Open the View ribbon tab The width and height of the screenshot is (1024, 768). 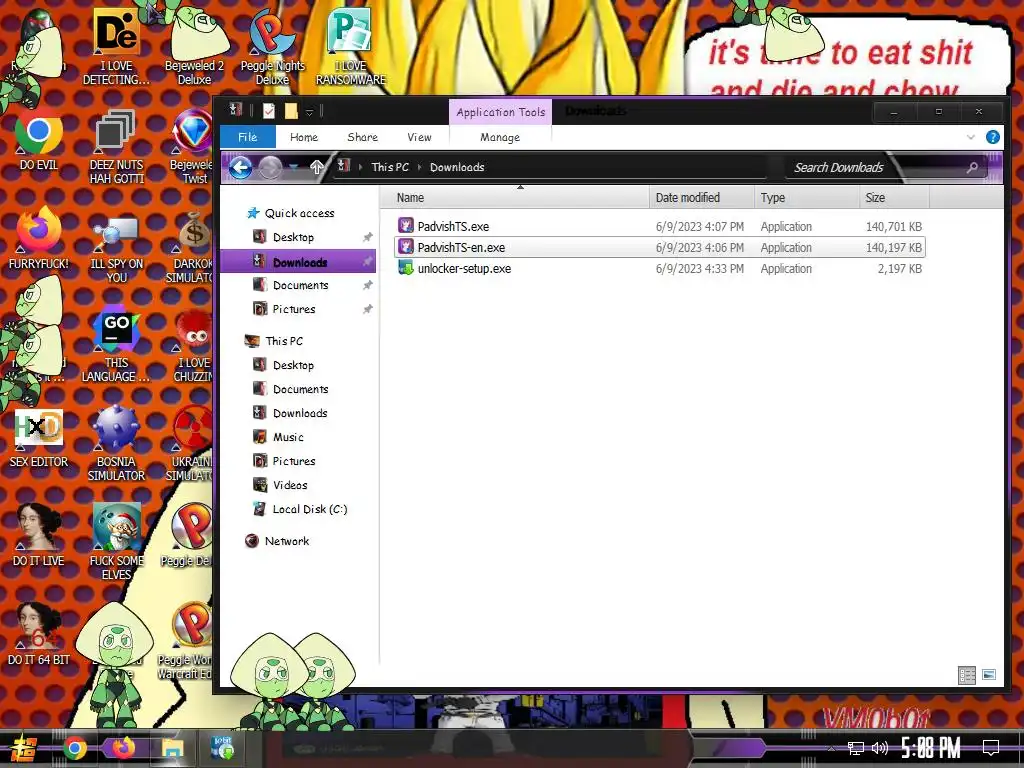(x=419, y=137)
